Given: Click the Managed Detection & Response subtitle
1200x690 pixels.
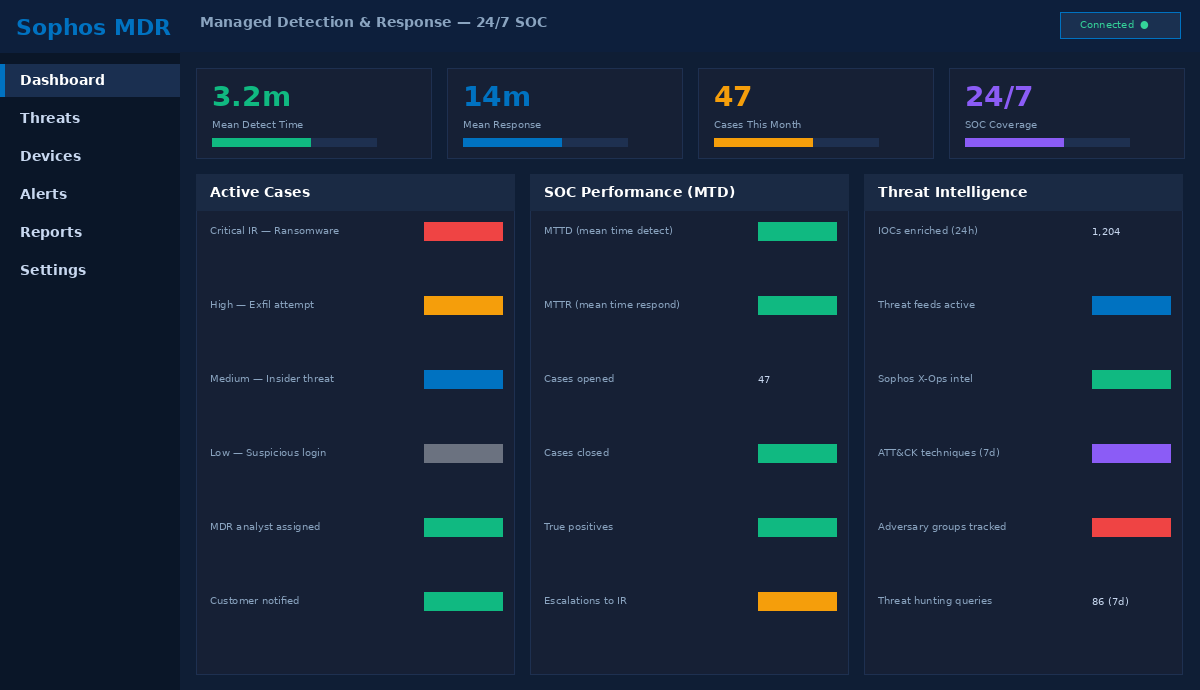Looking at the screenshot, I should click(373, 22).
